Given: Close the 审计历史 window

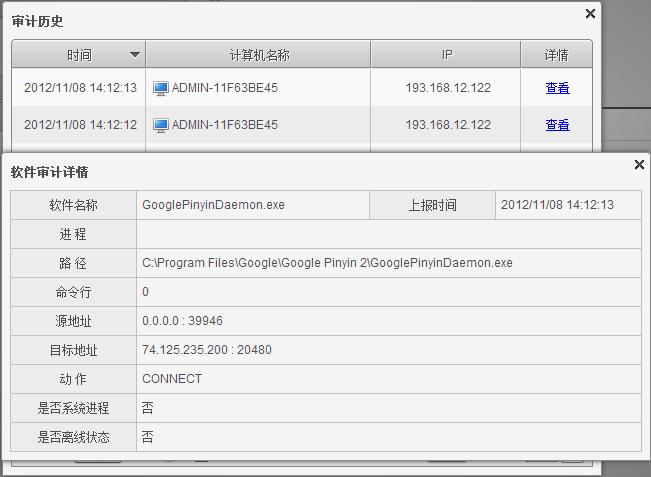Looking at the screenshot, I should 590,14.
